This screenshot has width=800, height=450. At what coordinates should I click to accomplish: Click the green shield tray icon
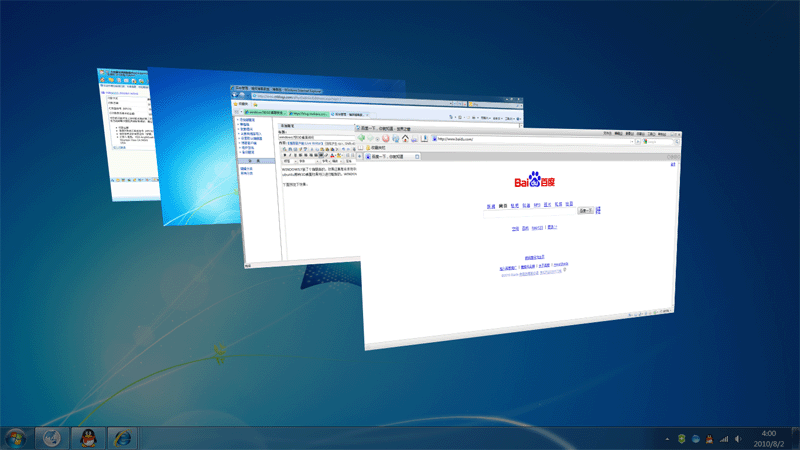point(682,439)
